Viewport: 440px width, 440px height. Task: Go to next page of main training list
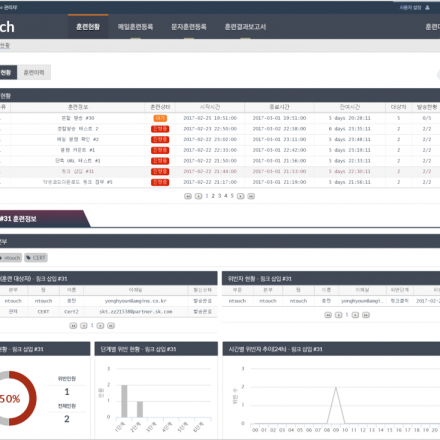(x=241, y=196)
